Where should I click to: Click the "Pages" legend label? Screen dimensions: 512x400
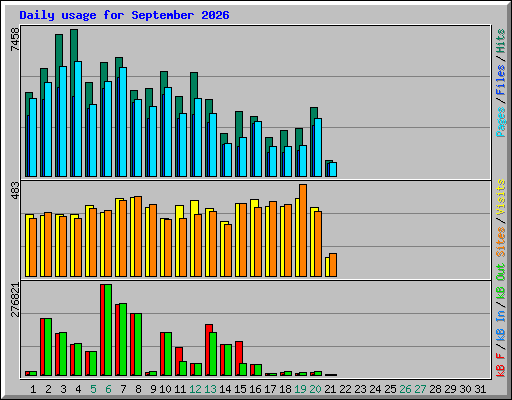coord(501,122)
